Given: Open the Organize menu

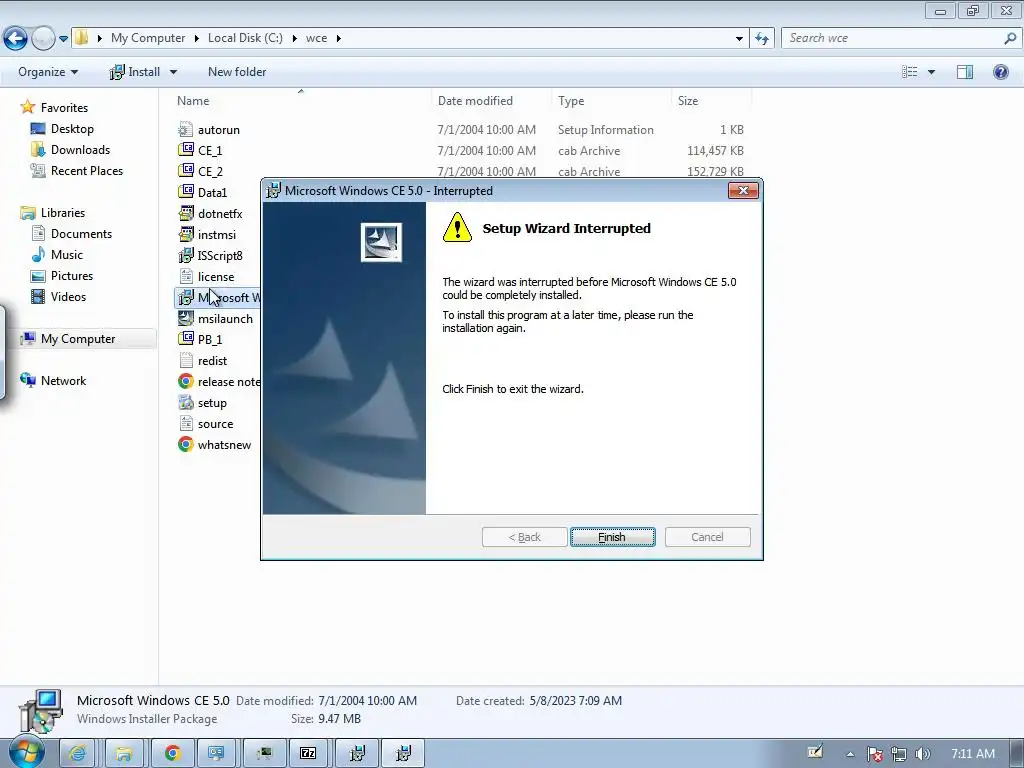Looking at the screenshot, I should click(48, 72).
